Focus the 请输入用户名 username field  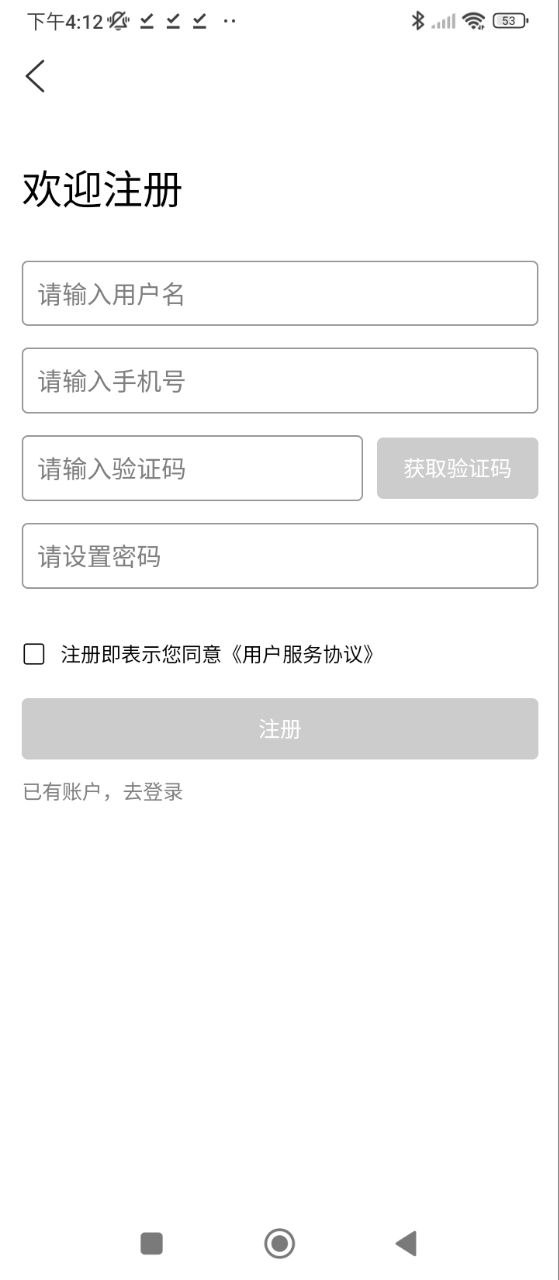coord(280,293)
